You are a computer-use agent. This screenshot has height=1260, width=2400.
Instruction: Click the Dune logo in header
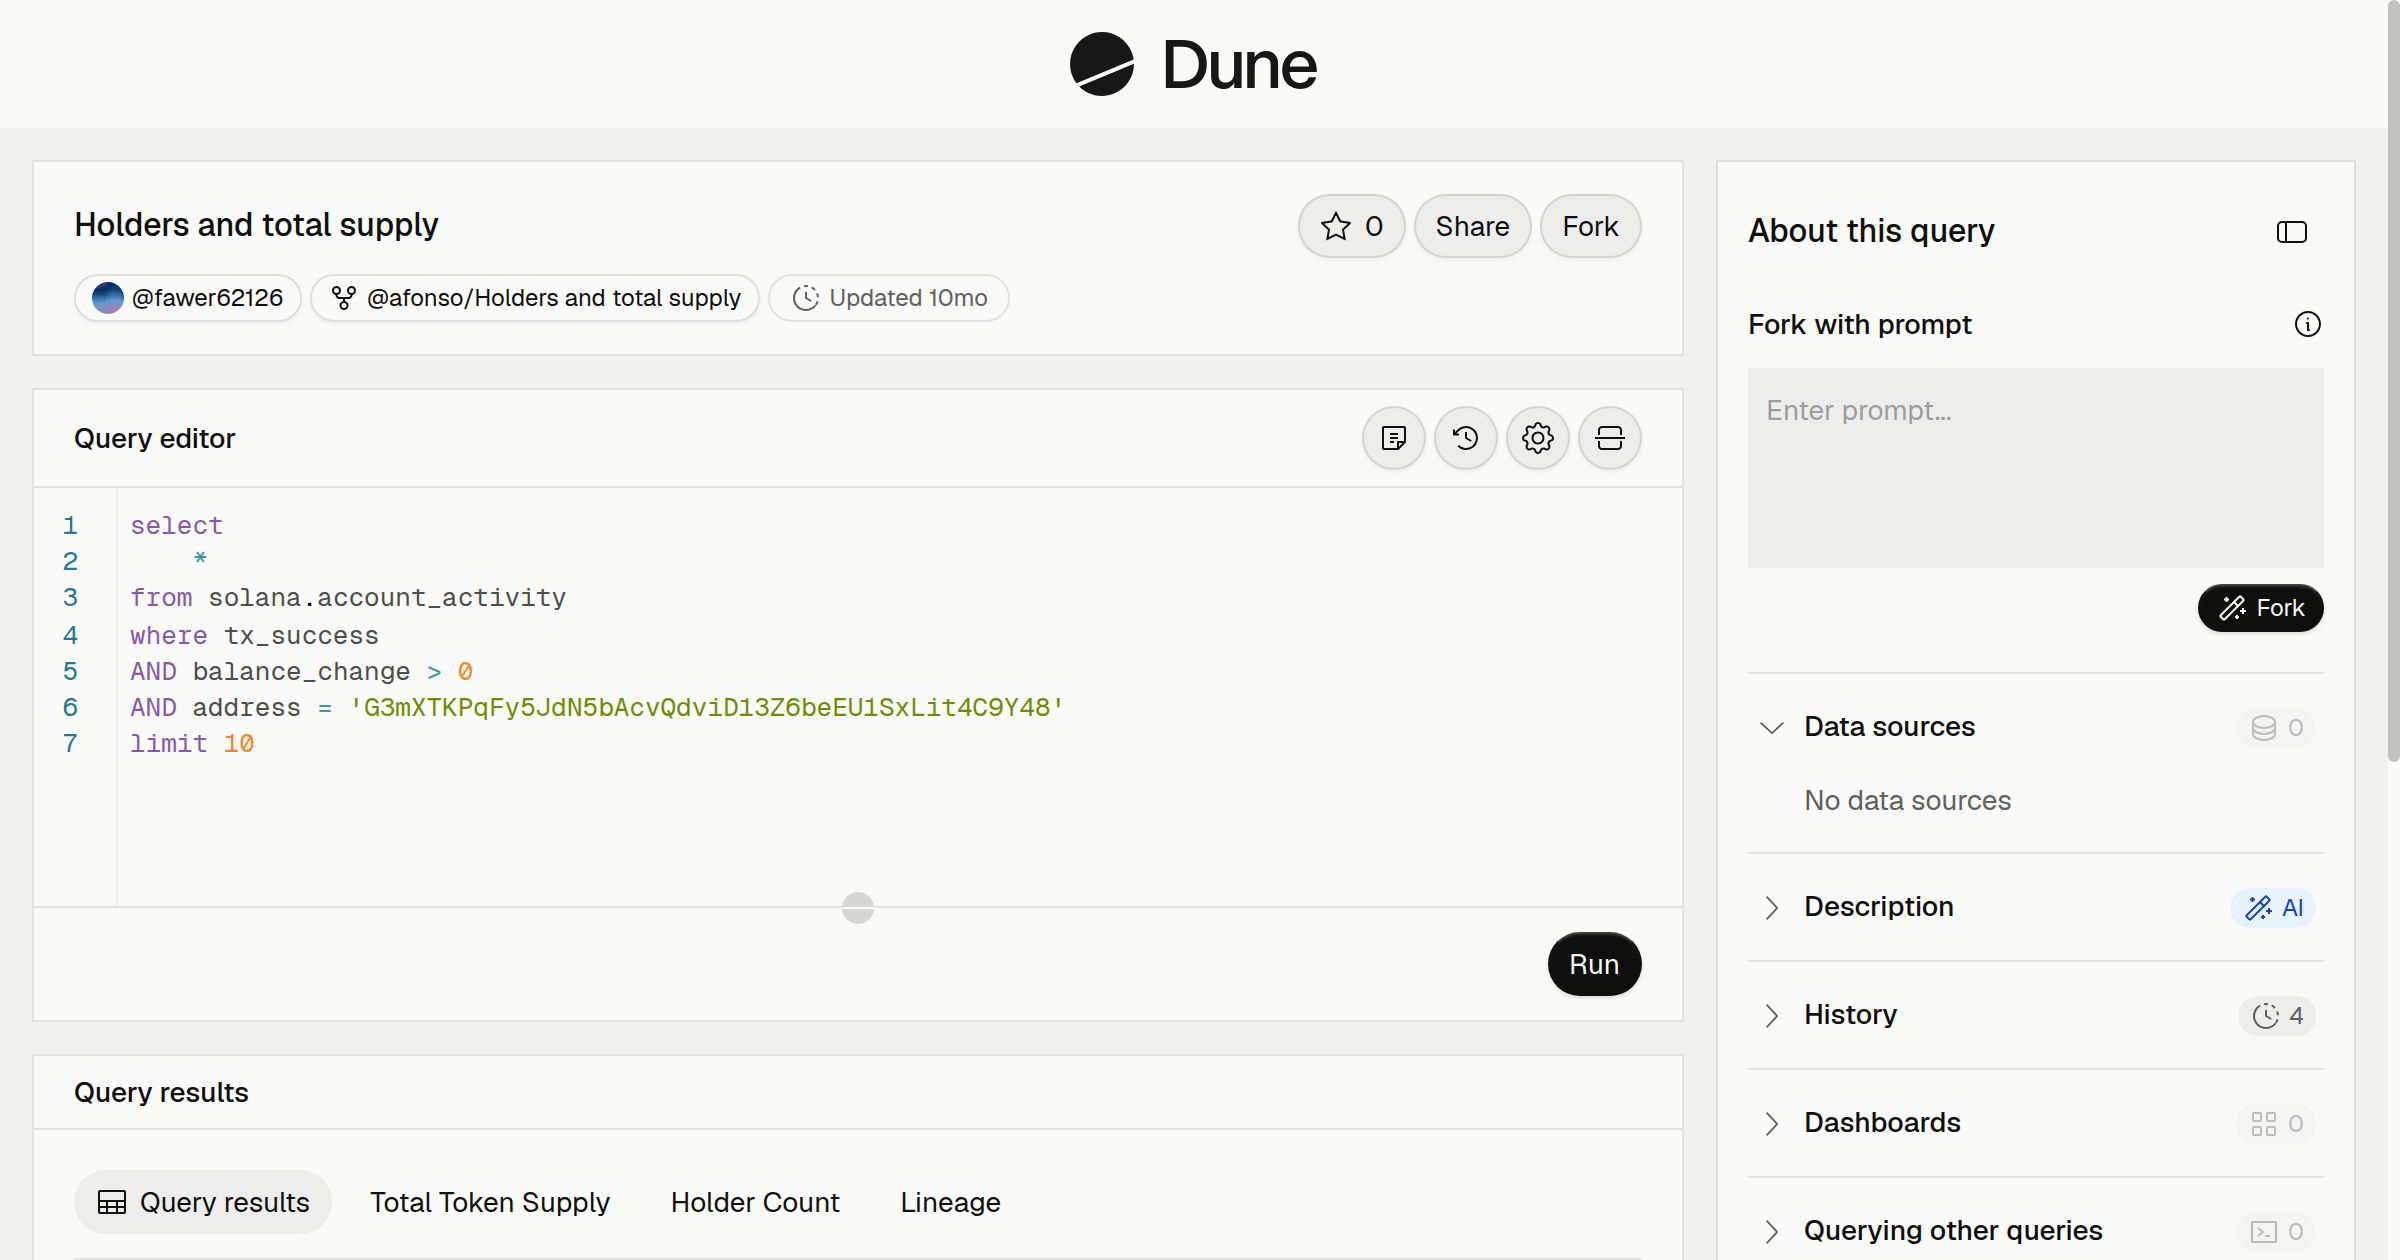(1193, 64)
